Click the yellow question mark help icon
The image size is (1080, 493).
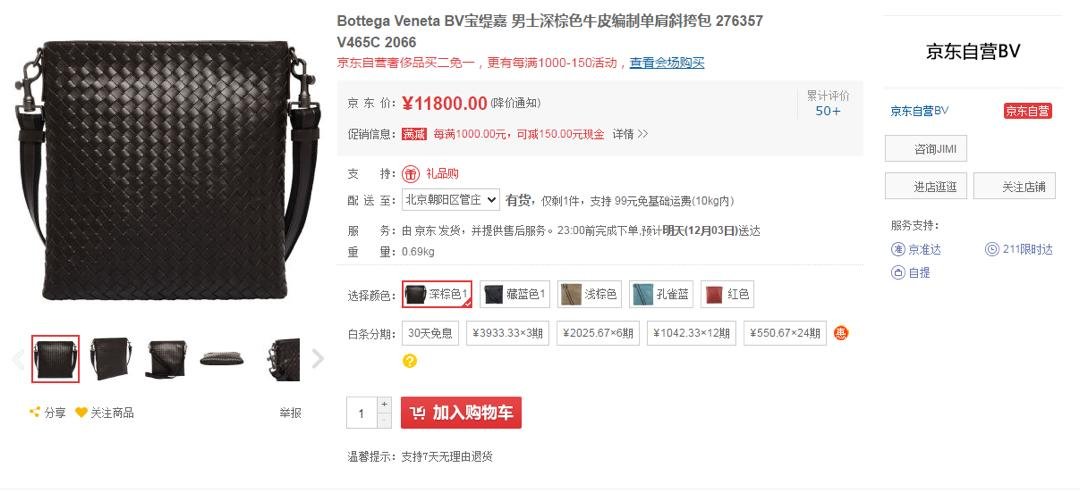(410, 361)
